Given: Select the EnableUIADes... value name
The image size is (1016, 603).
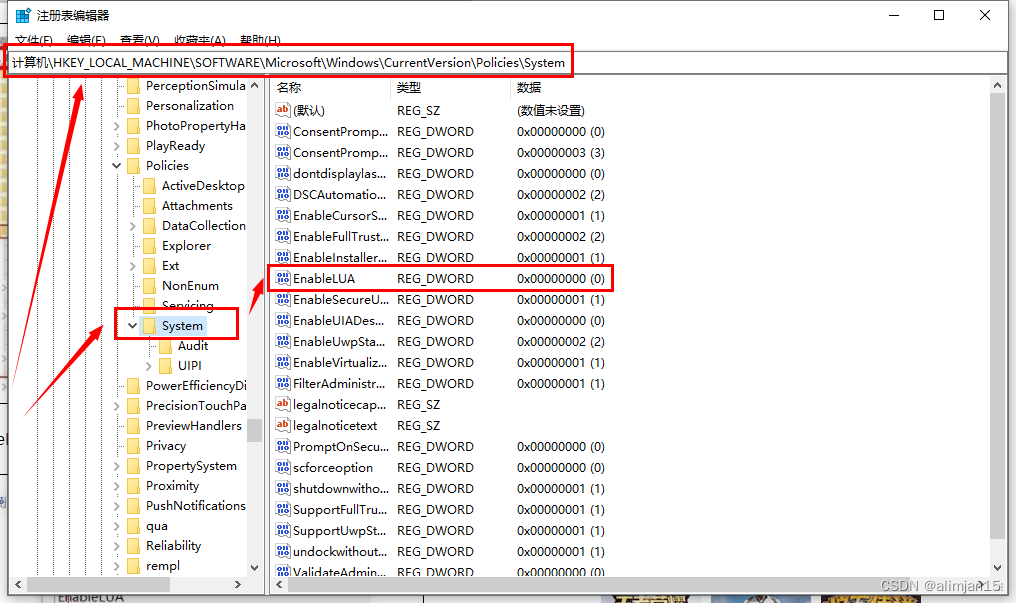Looking at the screenshot, I should pos(338,321).
